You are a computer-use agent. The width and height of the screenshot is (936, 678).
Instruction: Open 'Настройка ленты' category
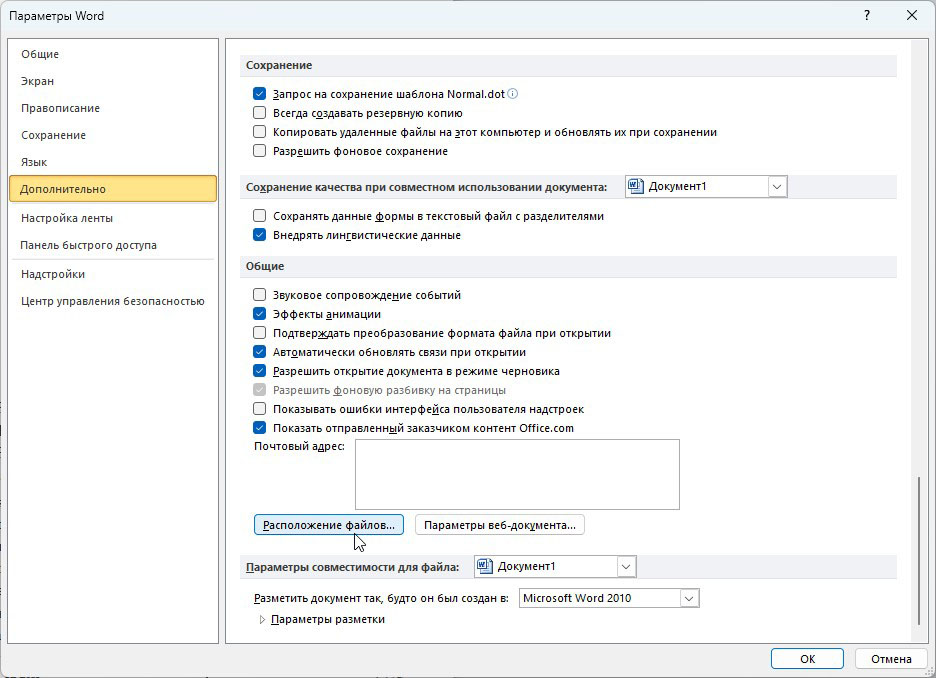67,218
